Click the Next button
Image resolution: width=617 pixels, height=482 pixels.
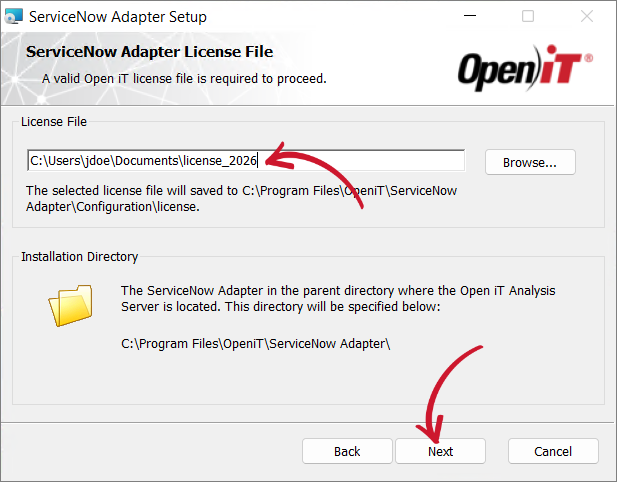click(x=440, y=451)
